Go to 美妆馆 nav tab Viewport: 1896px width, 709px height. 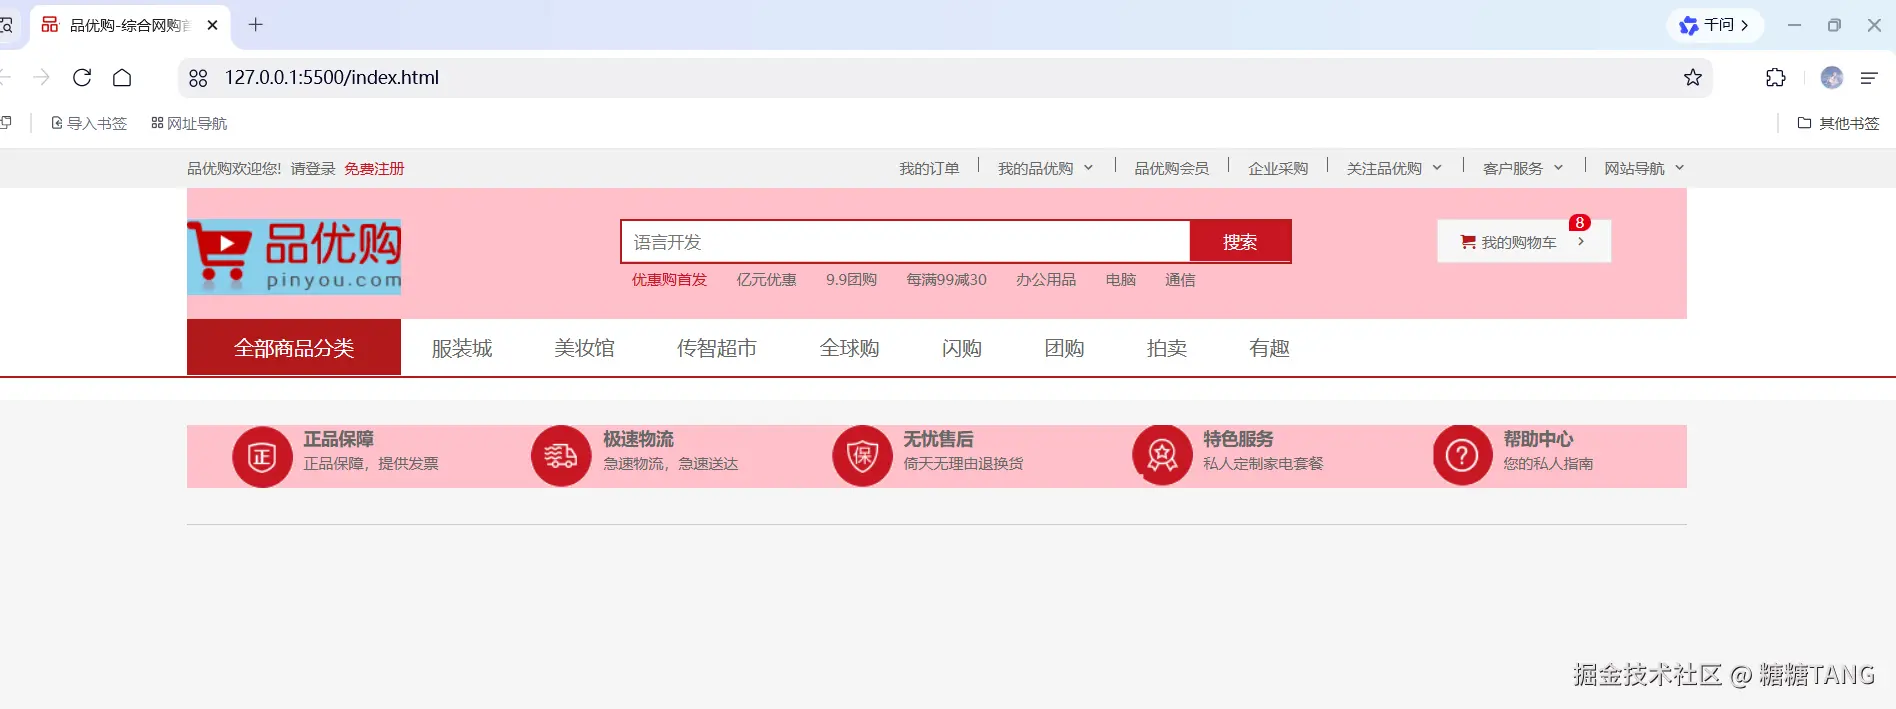click(x=585, y=348)
